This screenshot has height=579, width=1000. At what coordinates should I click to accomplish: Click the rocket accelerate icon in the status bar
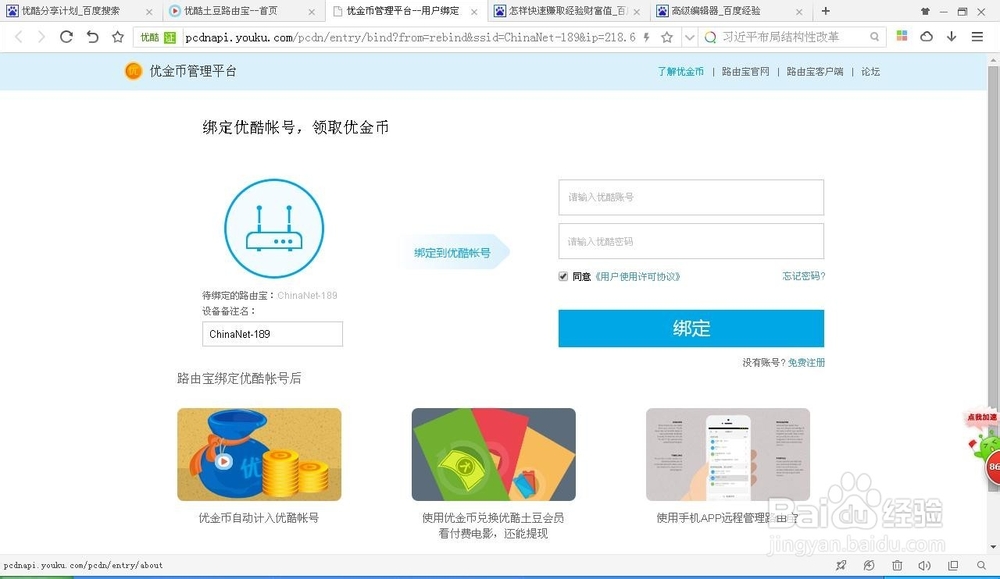[x=841, y=565]
